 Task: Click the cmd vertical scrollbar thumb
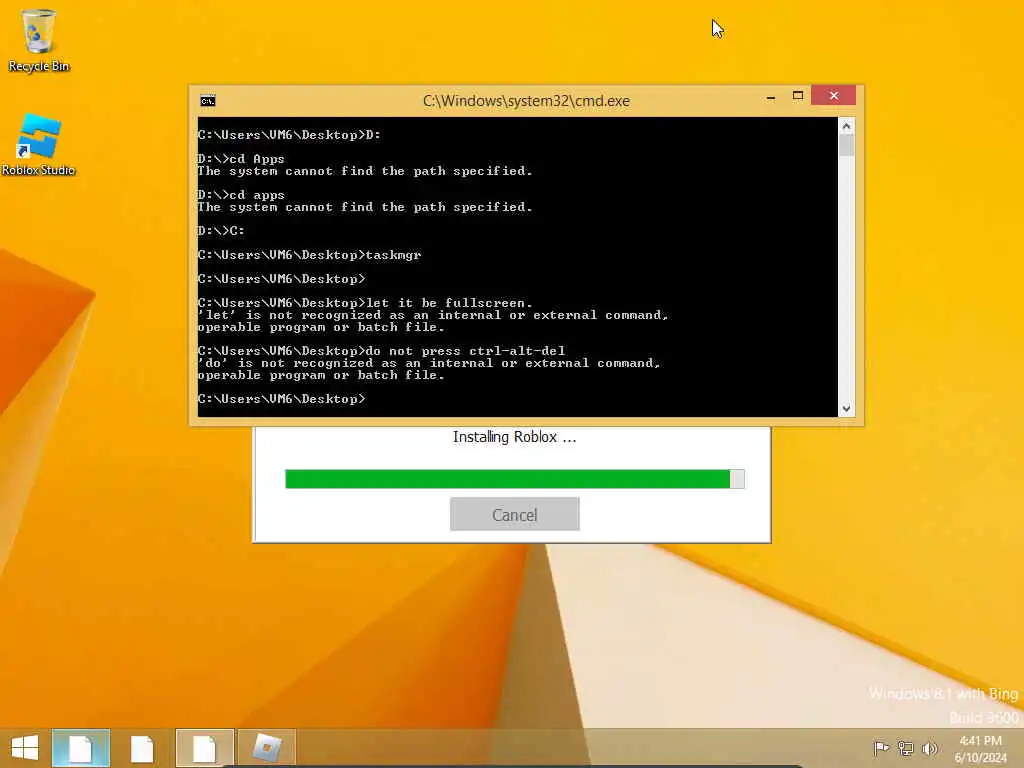[x=846, y=145]
